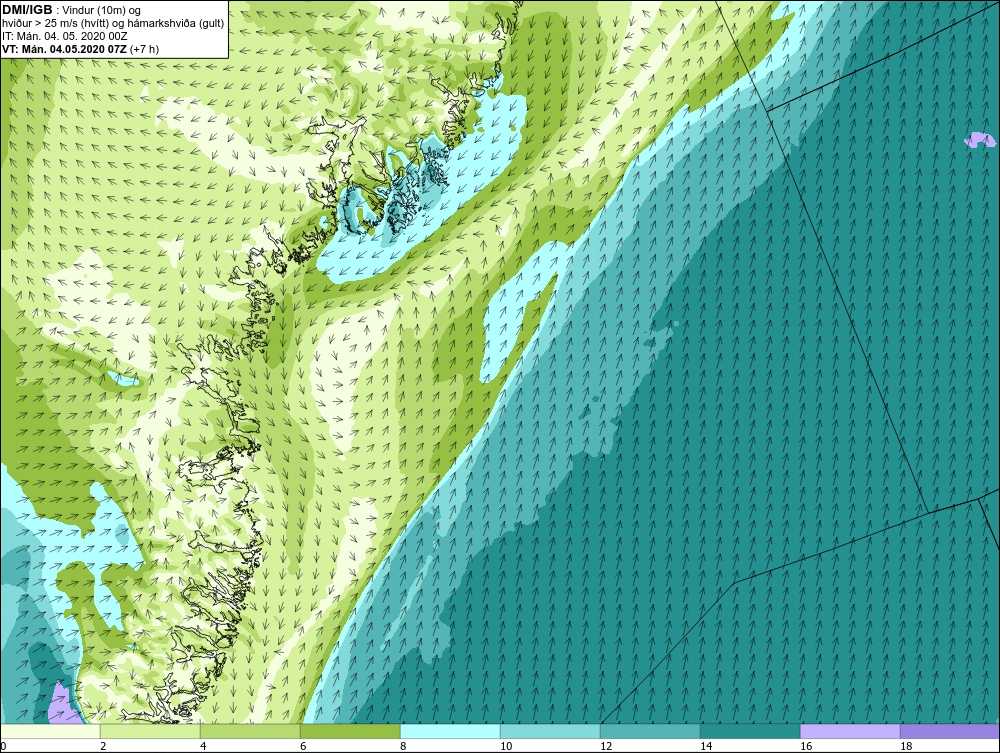Viewport: 1000px width, 753px height.
Task: Click the 4–6 m/s green legend swatch
Action: tap(250, 731)
